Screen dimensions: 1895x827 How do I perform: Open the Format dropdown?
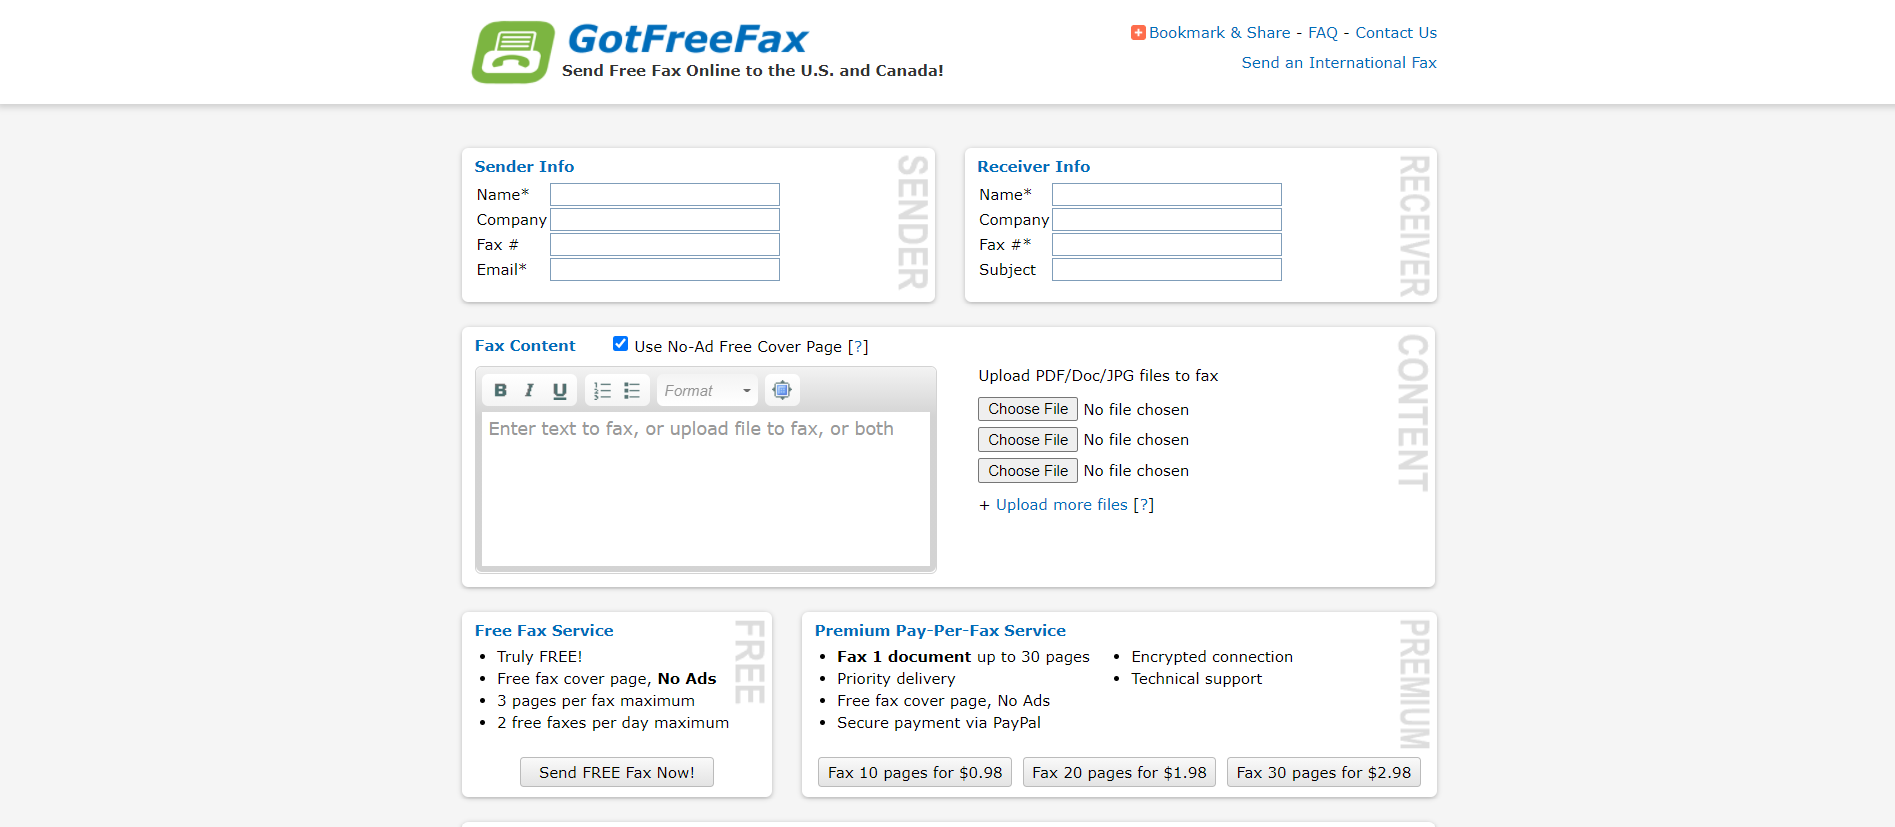click(x=708, y=391)
